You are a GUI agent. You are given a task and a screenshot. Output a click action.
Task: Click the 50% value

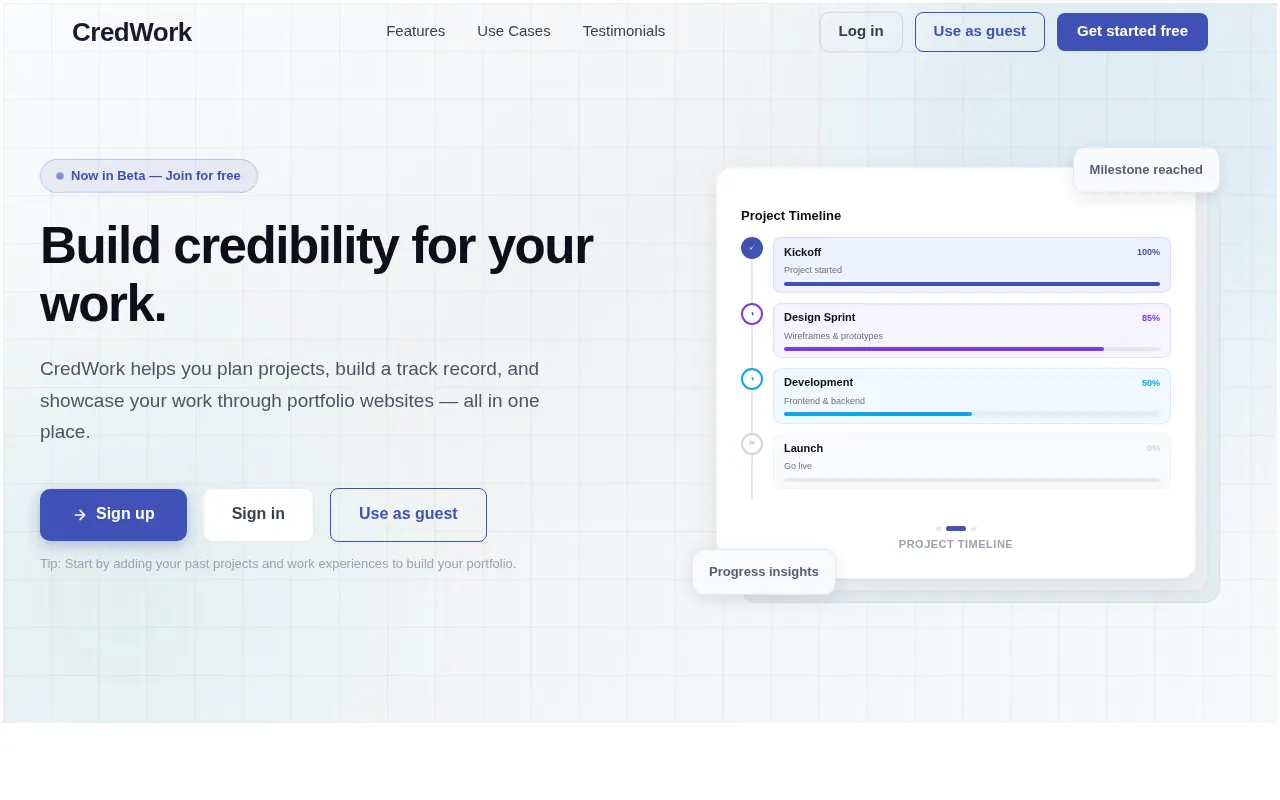point(1151,383)
